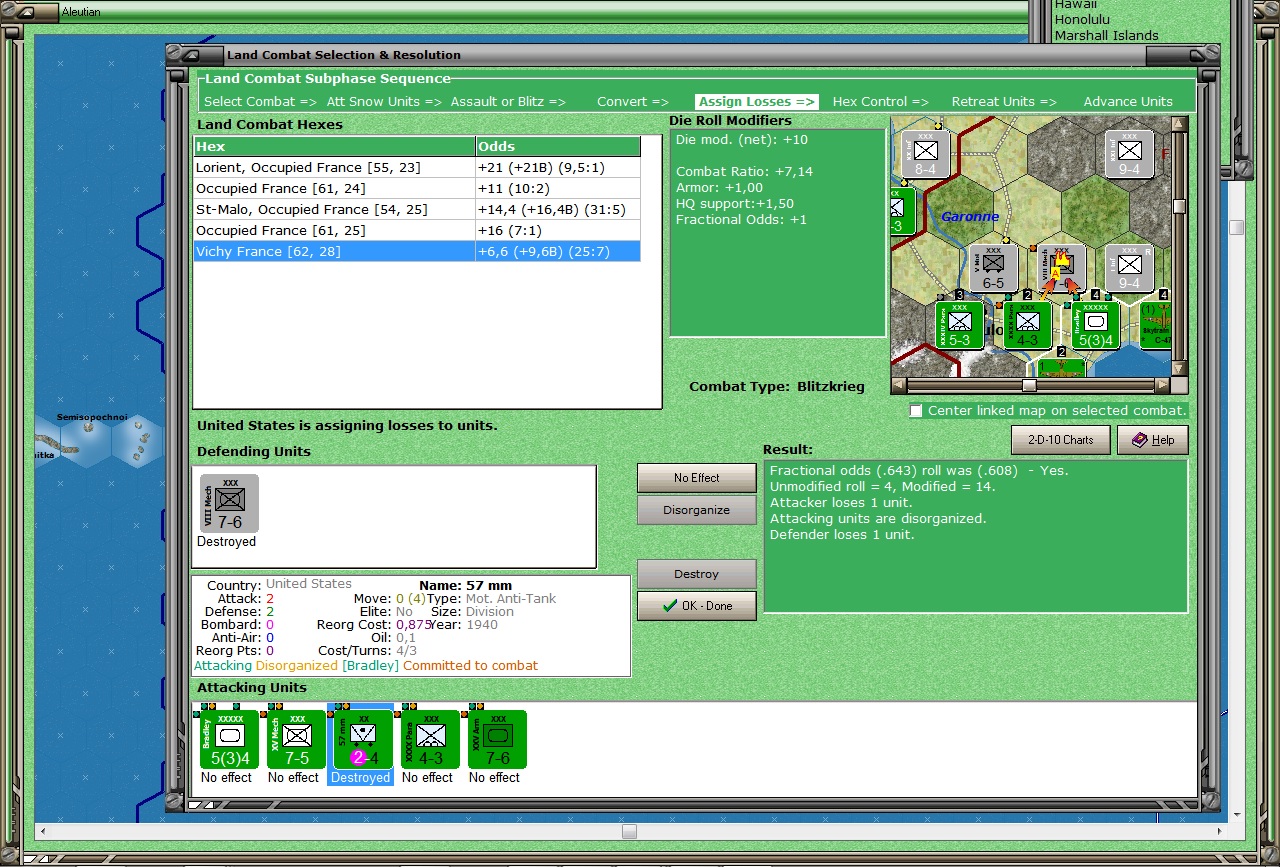The height and width of the screenshot is (867, 1280).
Task: Click Assign Losses subphase step
Action: coord(757,102)
